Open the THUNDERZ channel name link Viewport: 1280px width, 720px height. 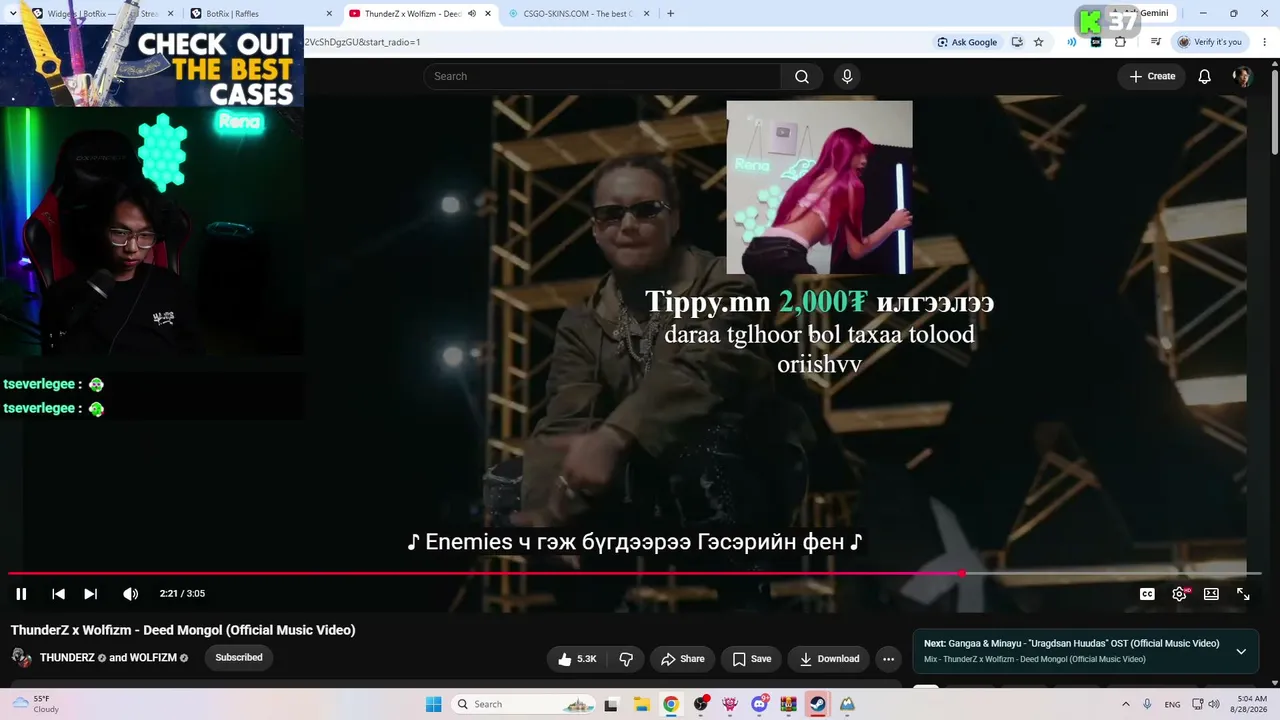tap(67, 658)
